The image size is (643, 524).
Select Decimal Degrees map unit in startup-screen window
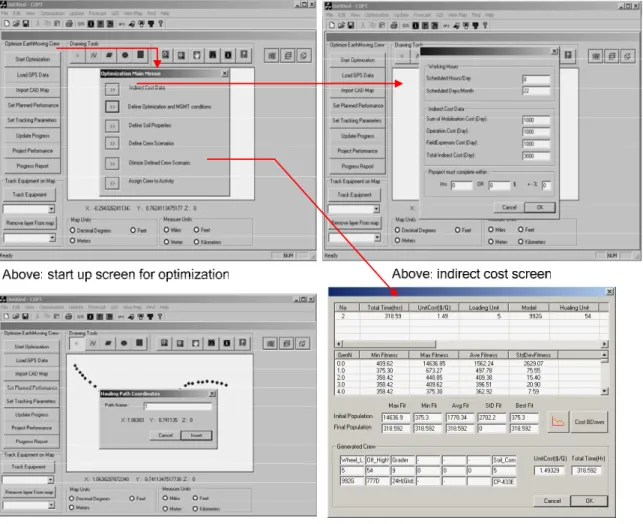tap(73, 230)
